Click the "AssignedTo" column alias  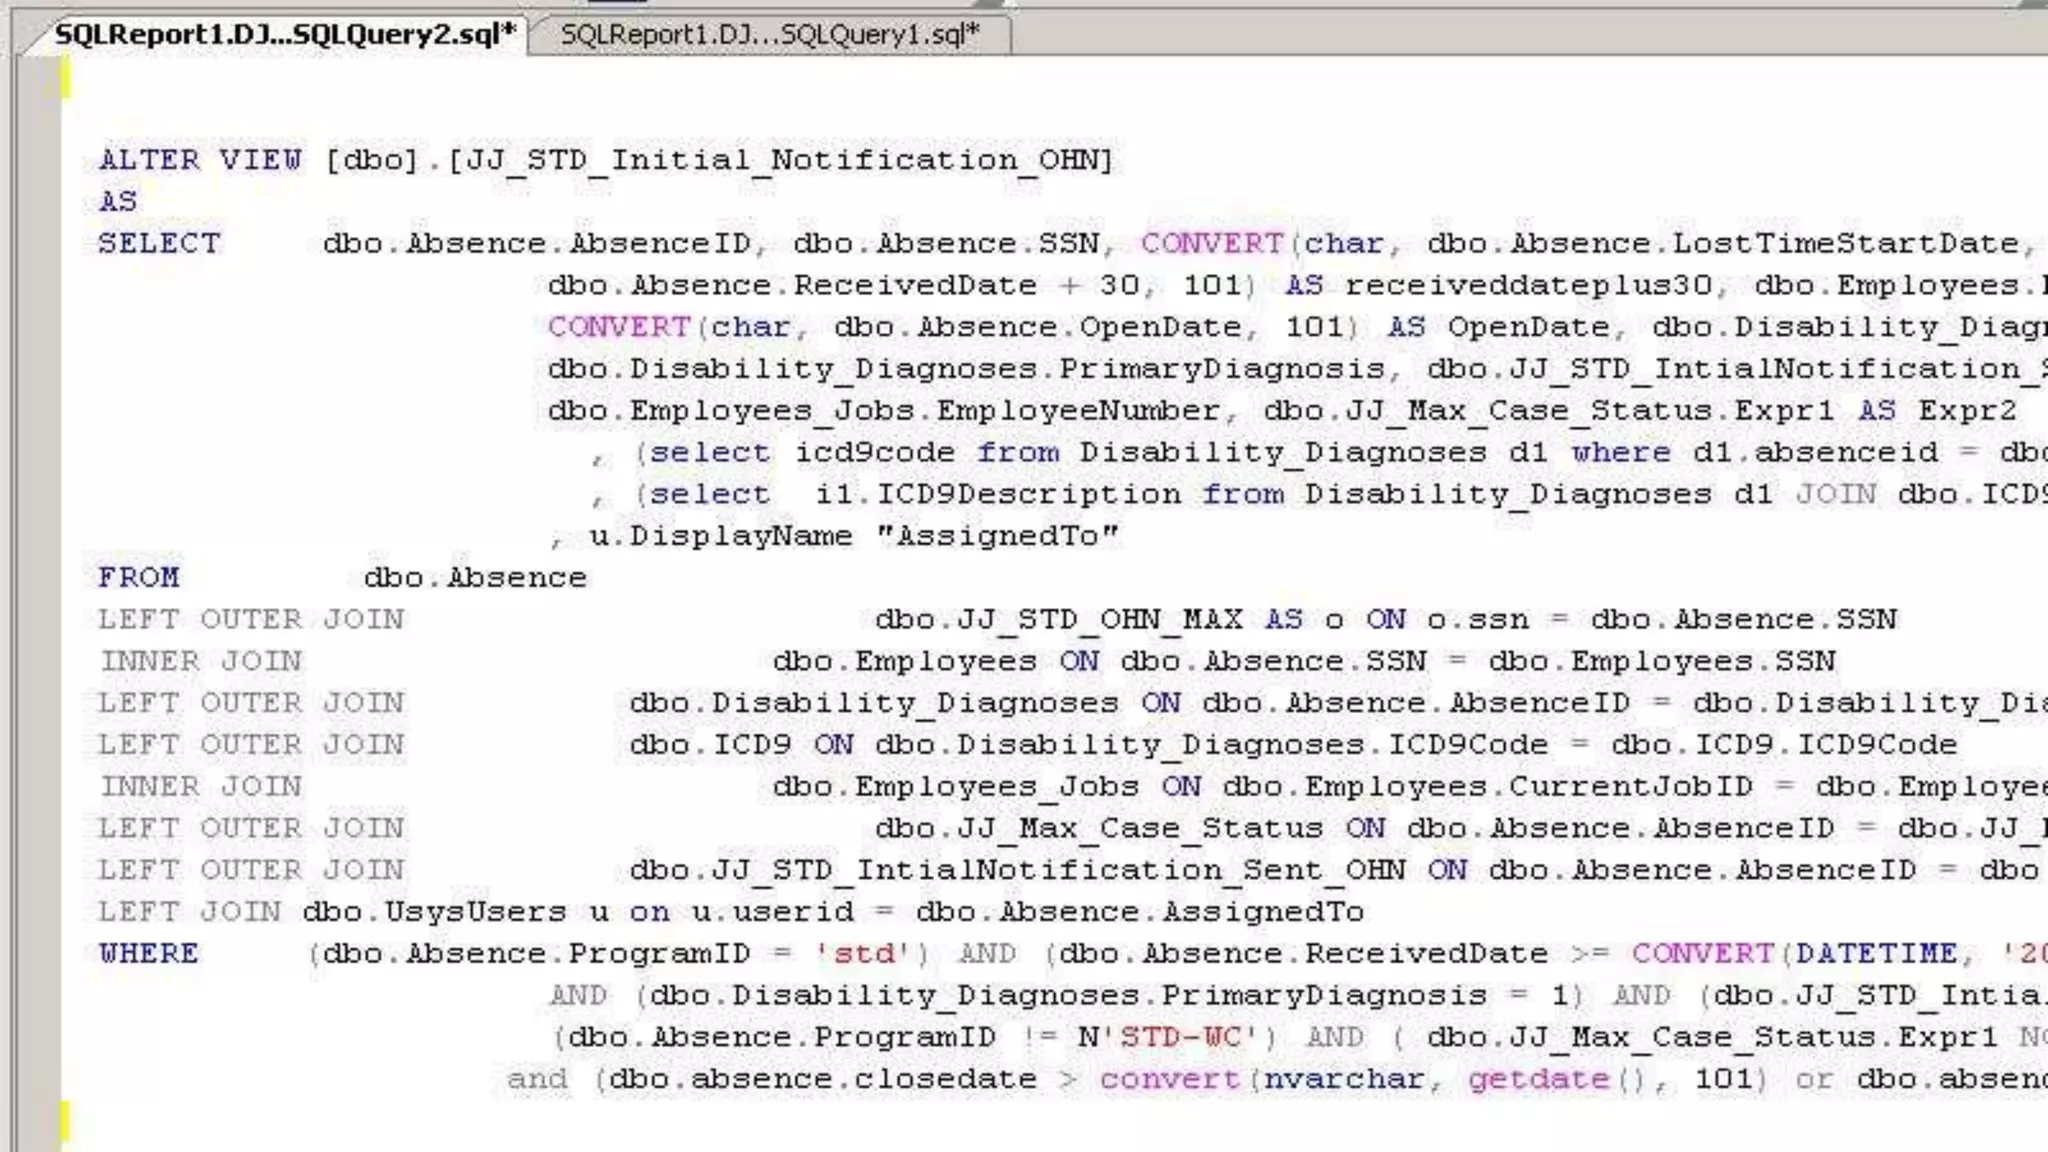coord(997,536)
